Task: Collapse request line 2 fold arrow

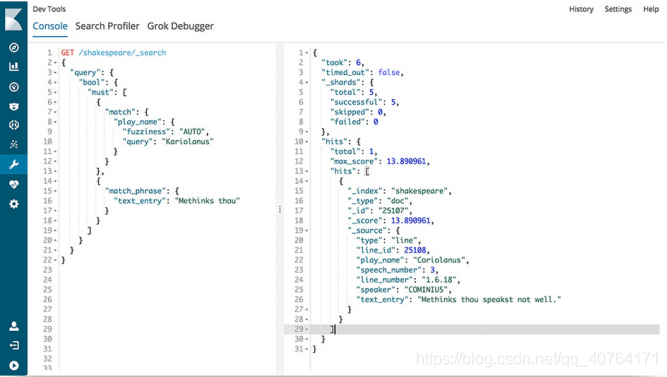Action: click(55, 63)
